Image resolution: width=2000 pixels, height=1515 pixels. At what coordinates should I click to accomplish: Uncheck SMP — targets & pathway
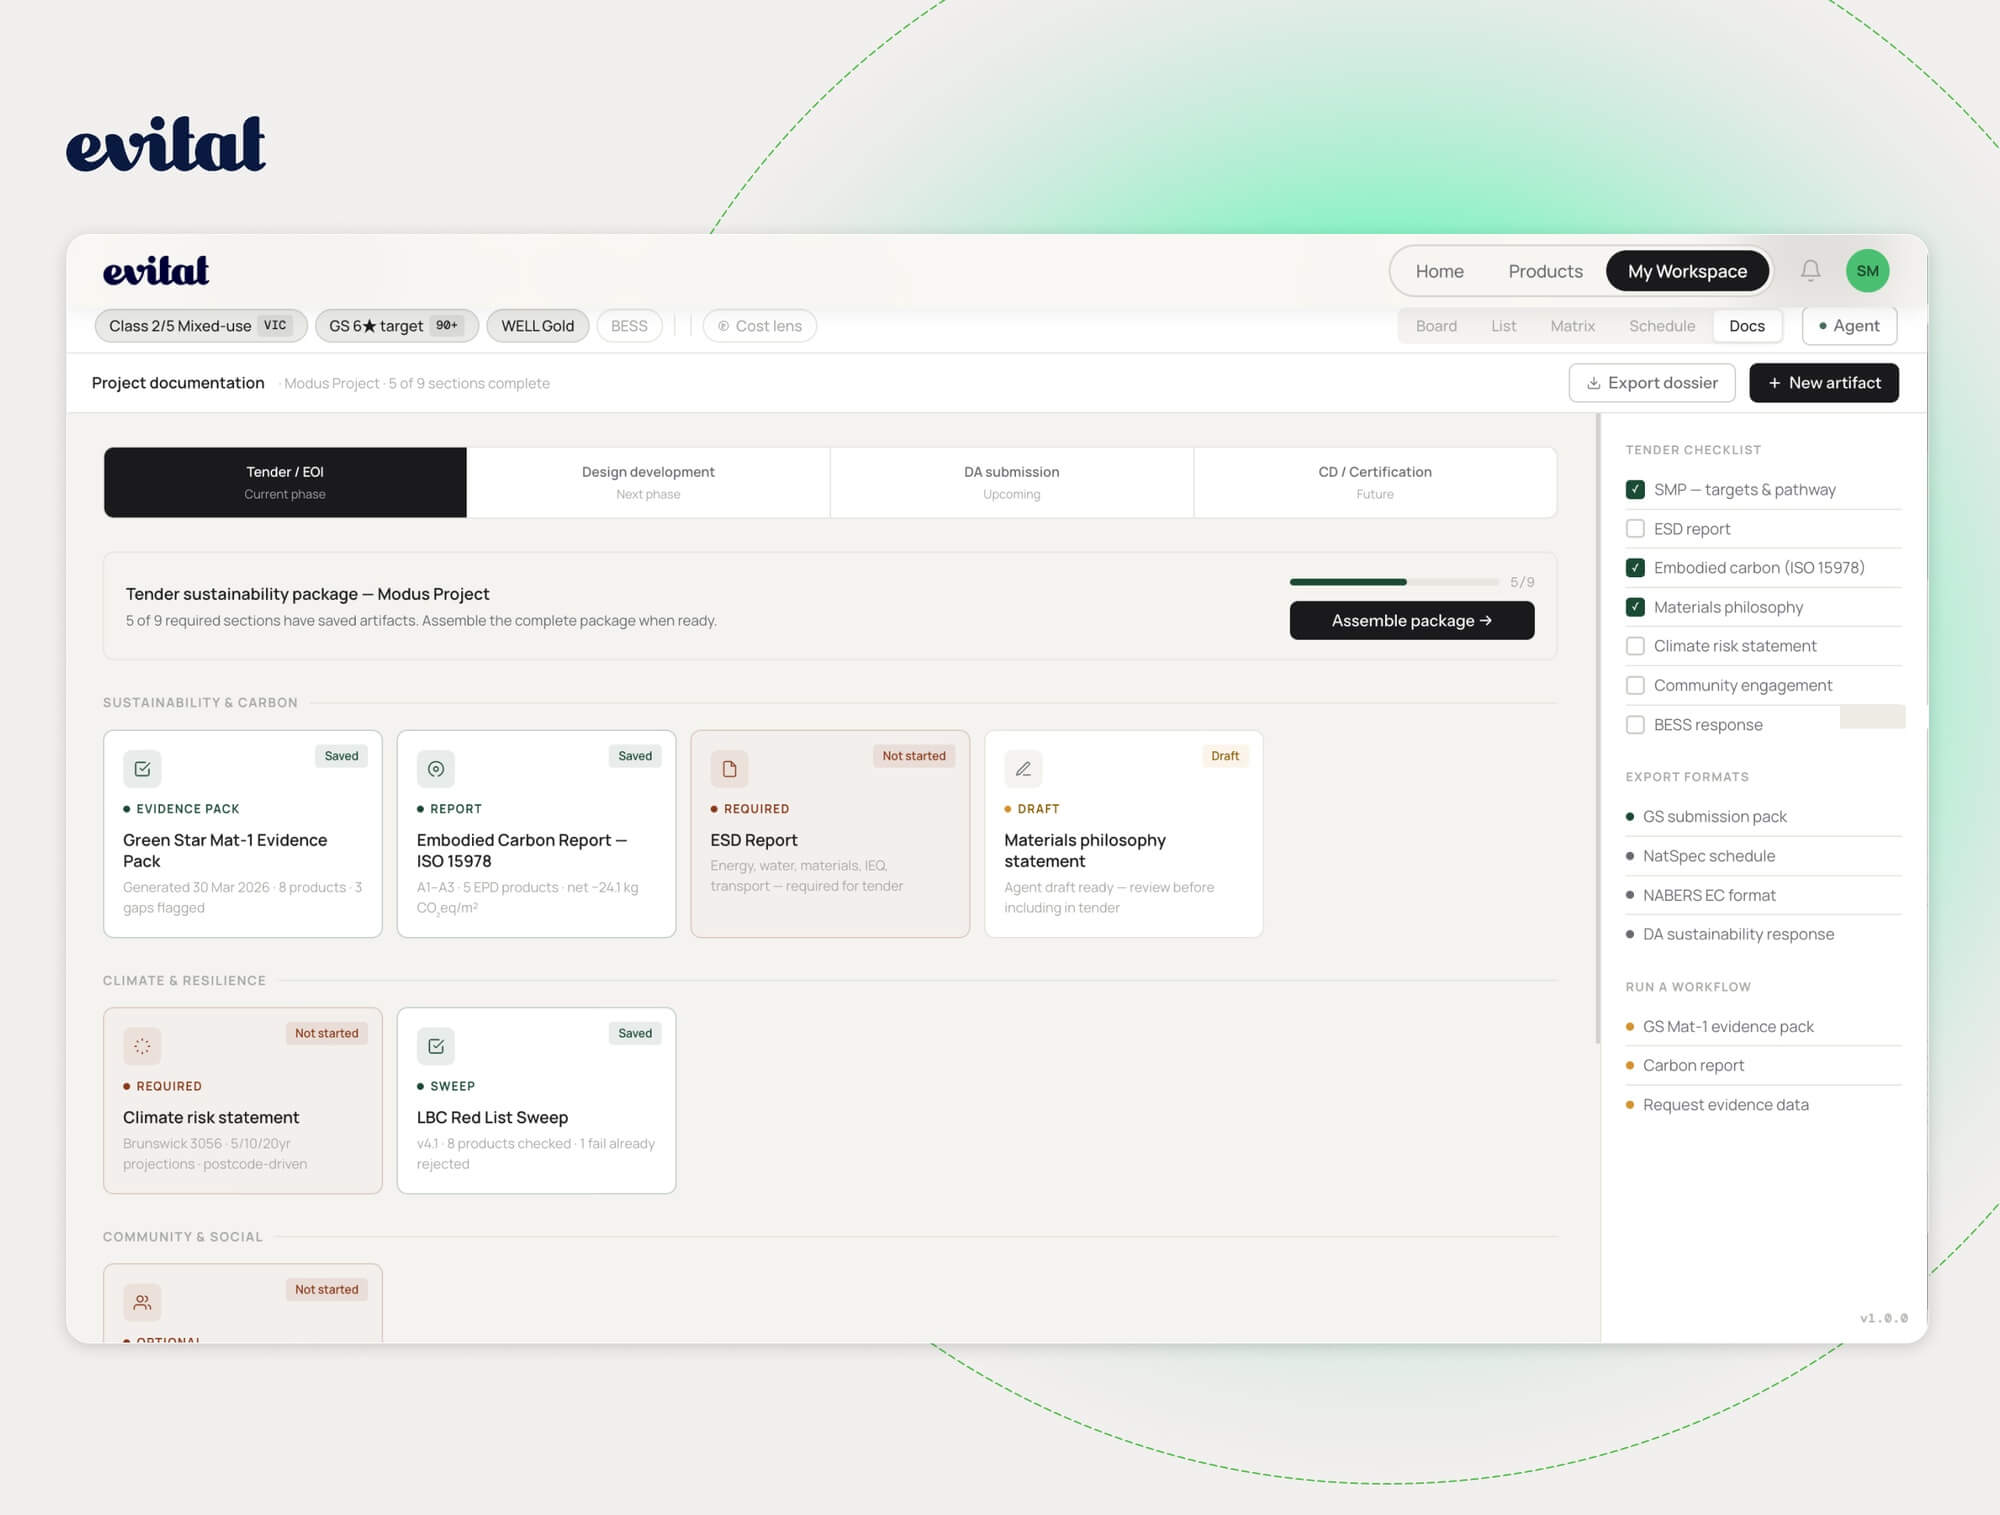point(1635,490)
